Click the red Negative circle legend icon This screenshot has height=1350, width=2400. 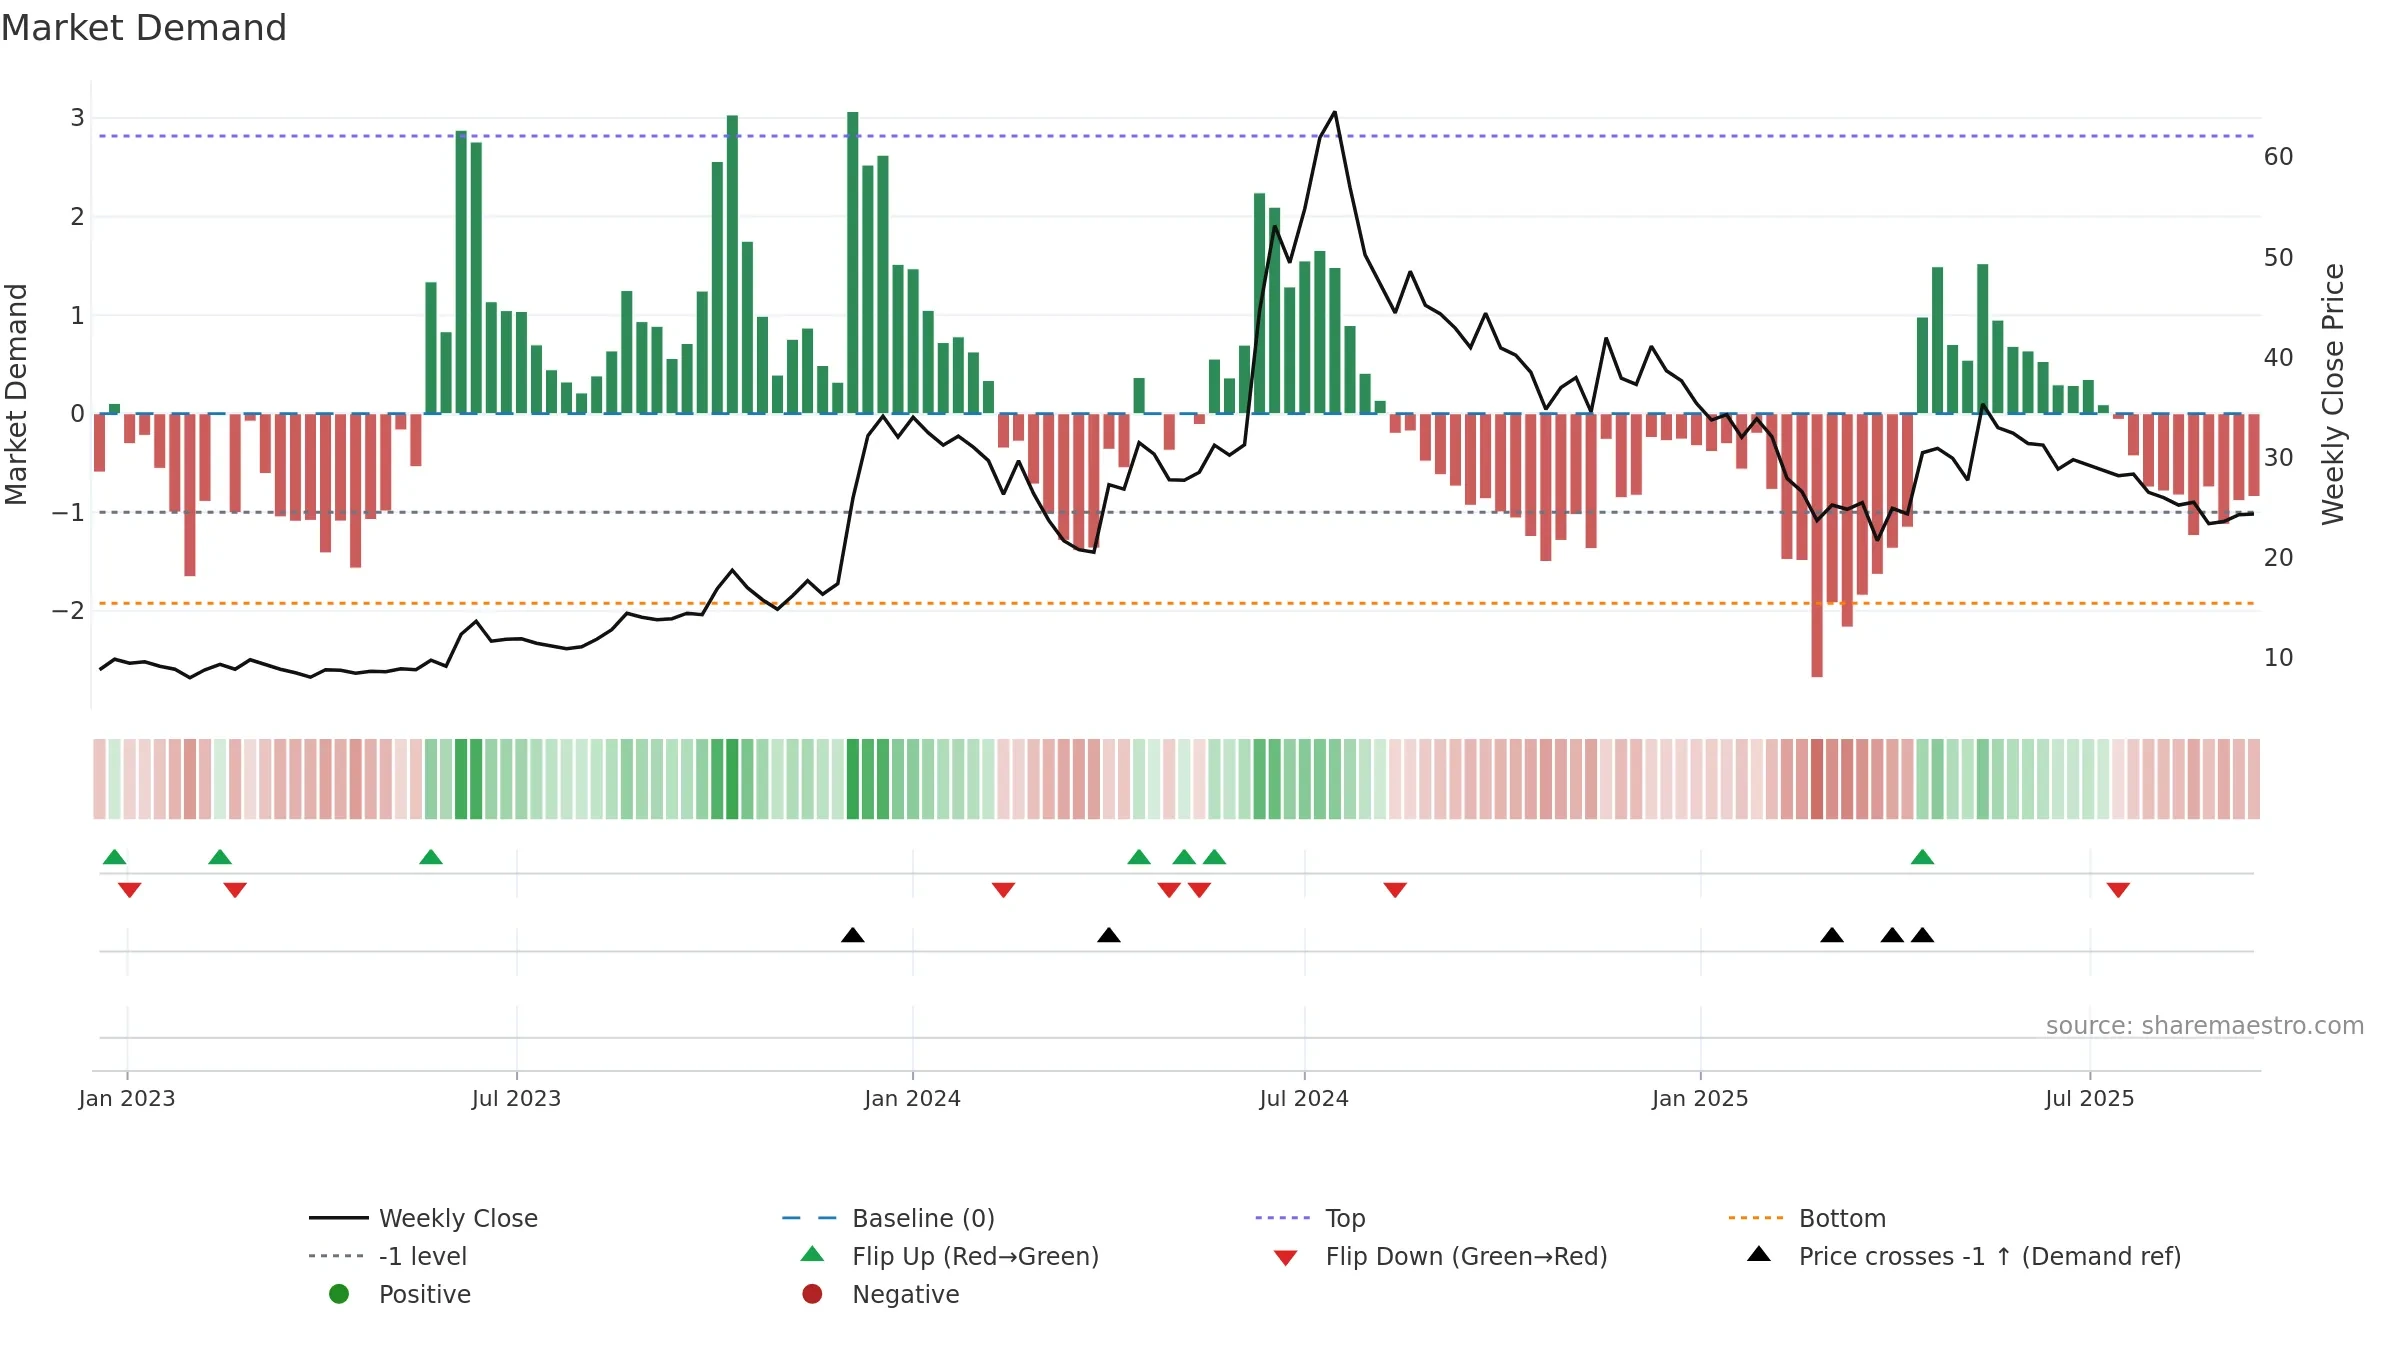click(812, 1294)
